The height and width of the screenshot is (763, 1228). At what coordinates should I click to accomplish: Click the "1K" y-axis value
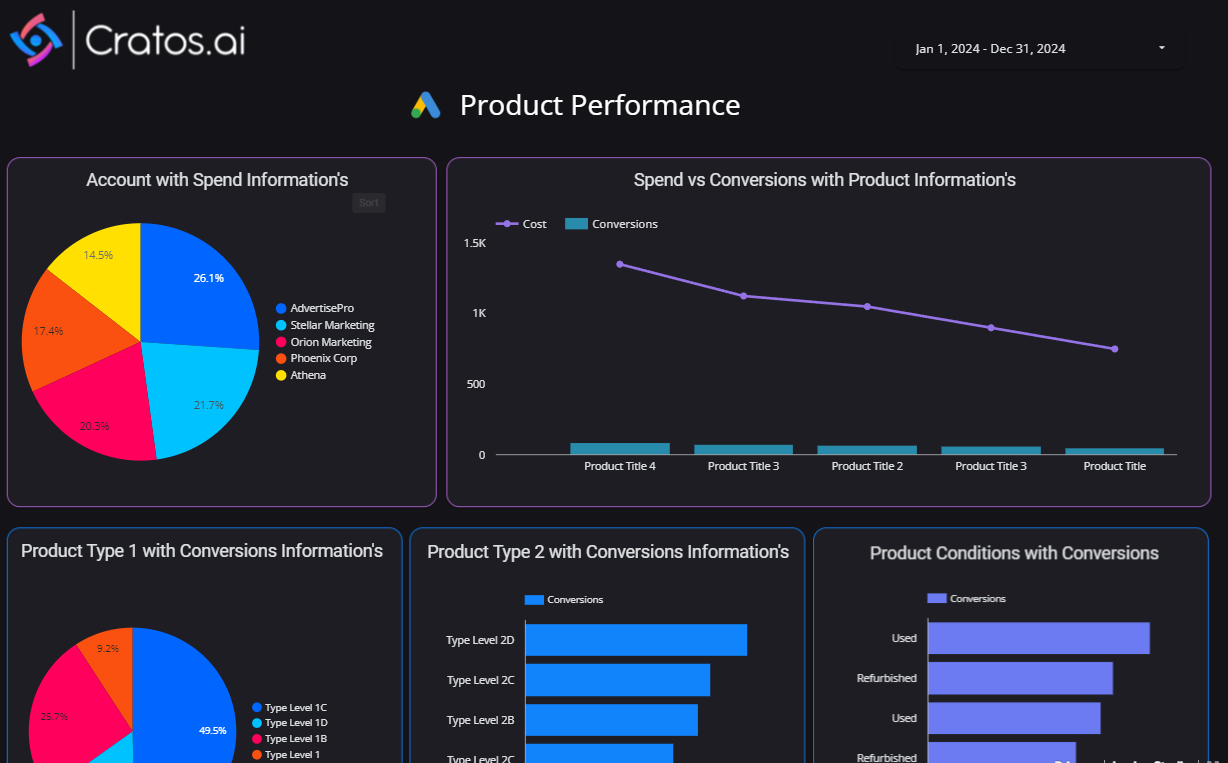pyautogui.click(x=479, y=313)
